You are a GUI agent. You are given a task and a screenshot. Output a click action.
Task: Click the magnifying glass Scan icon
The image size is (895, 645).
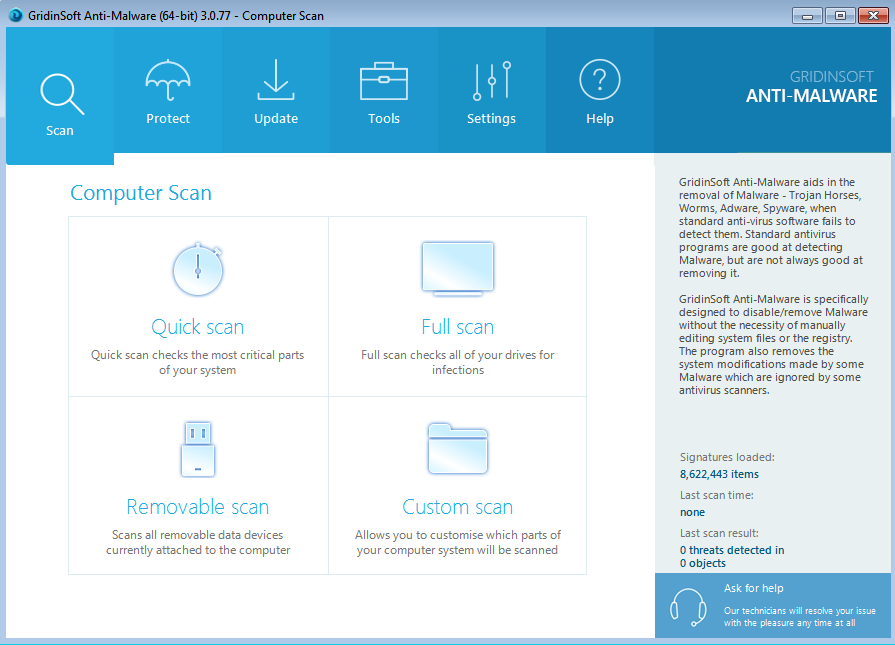[59, 91]
